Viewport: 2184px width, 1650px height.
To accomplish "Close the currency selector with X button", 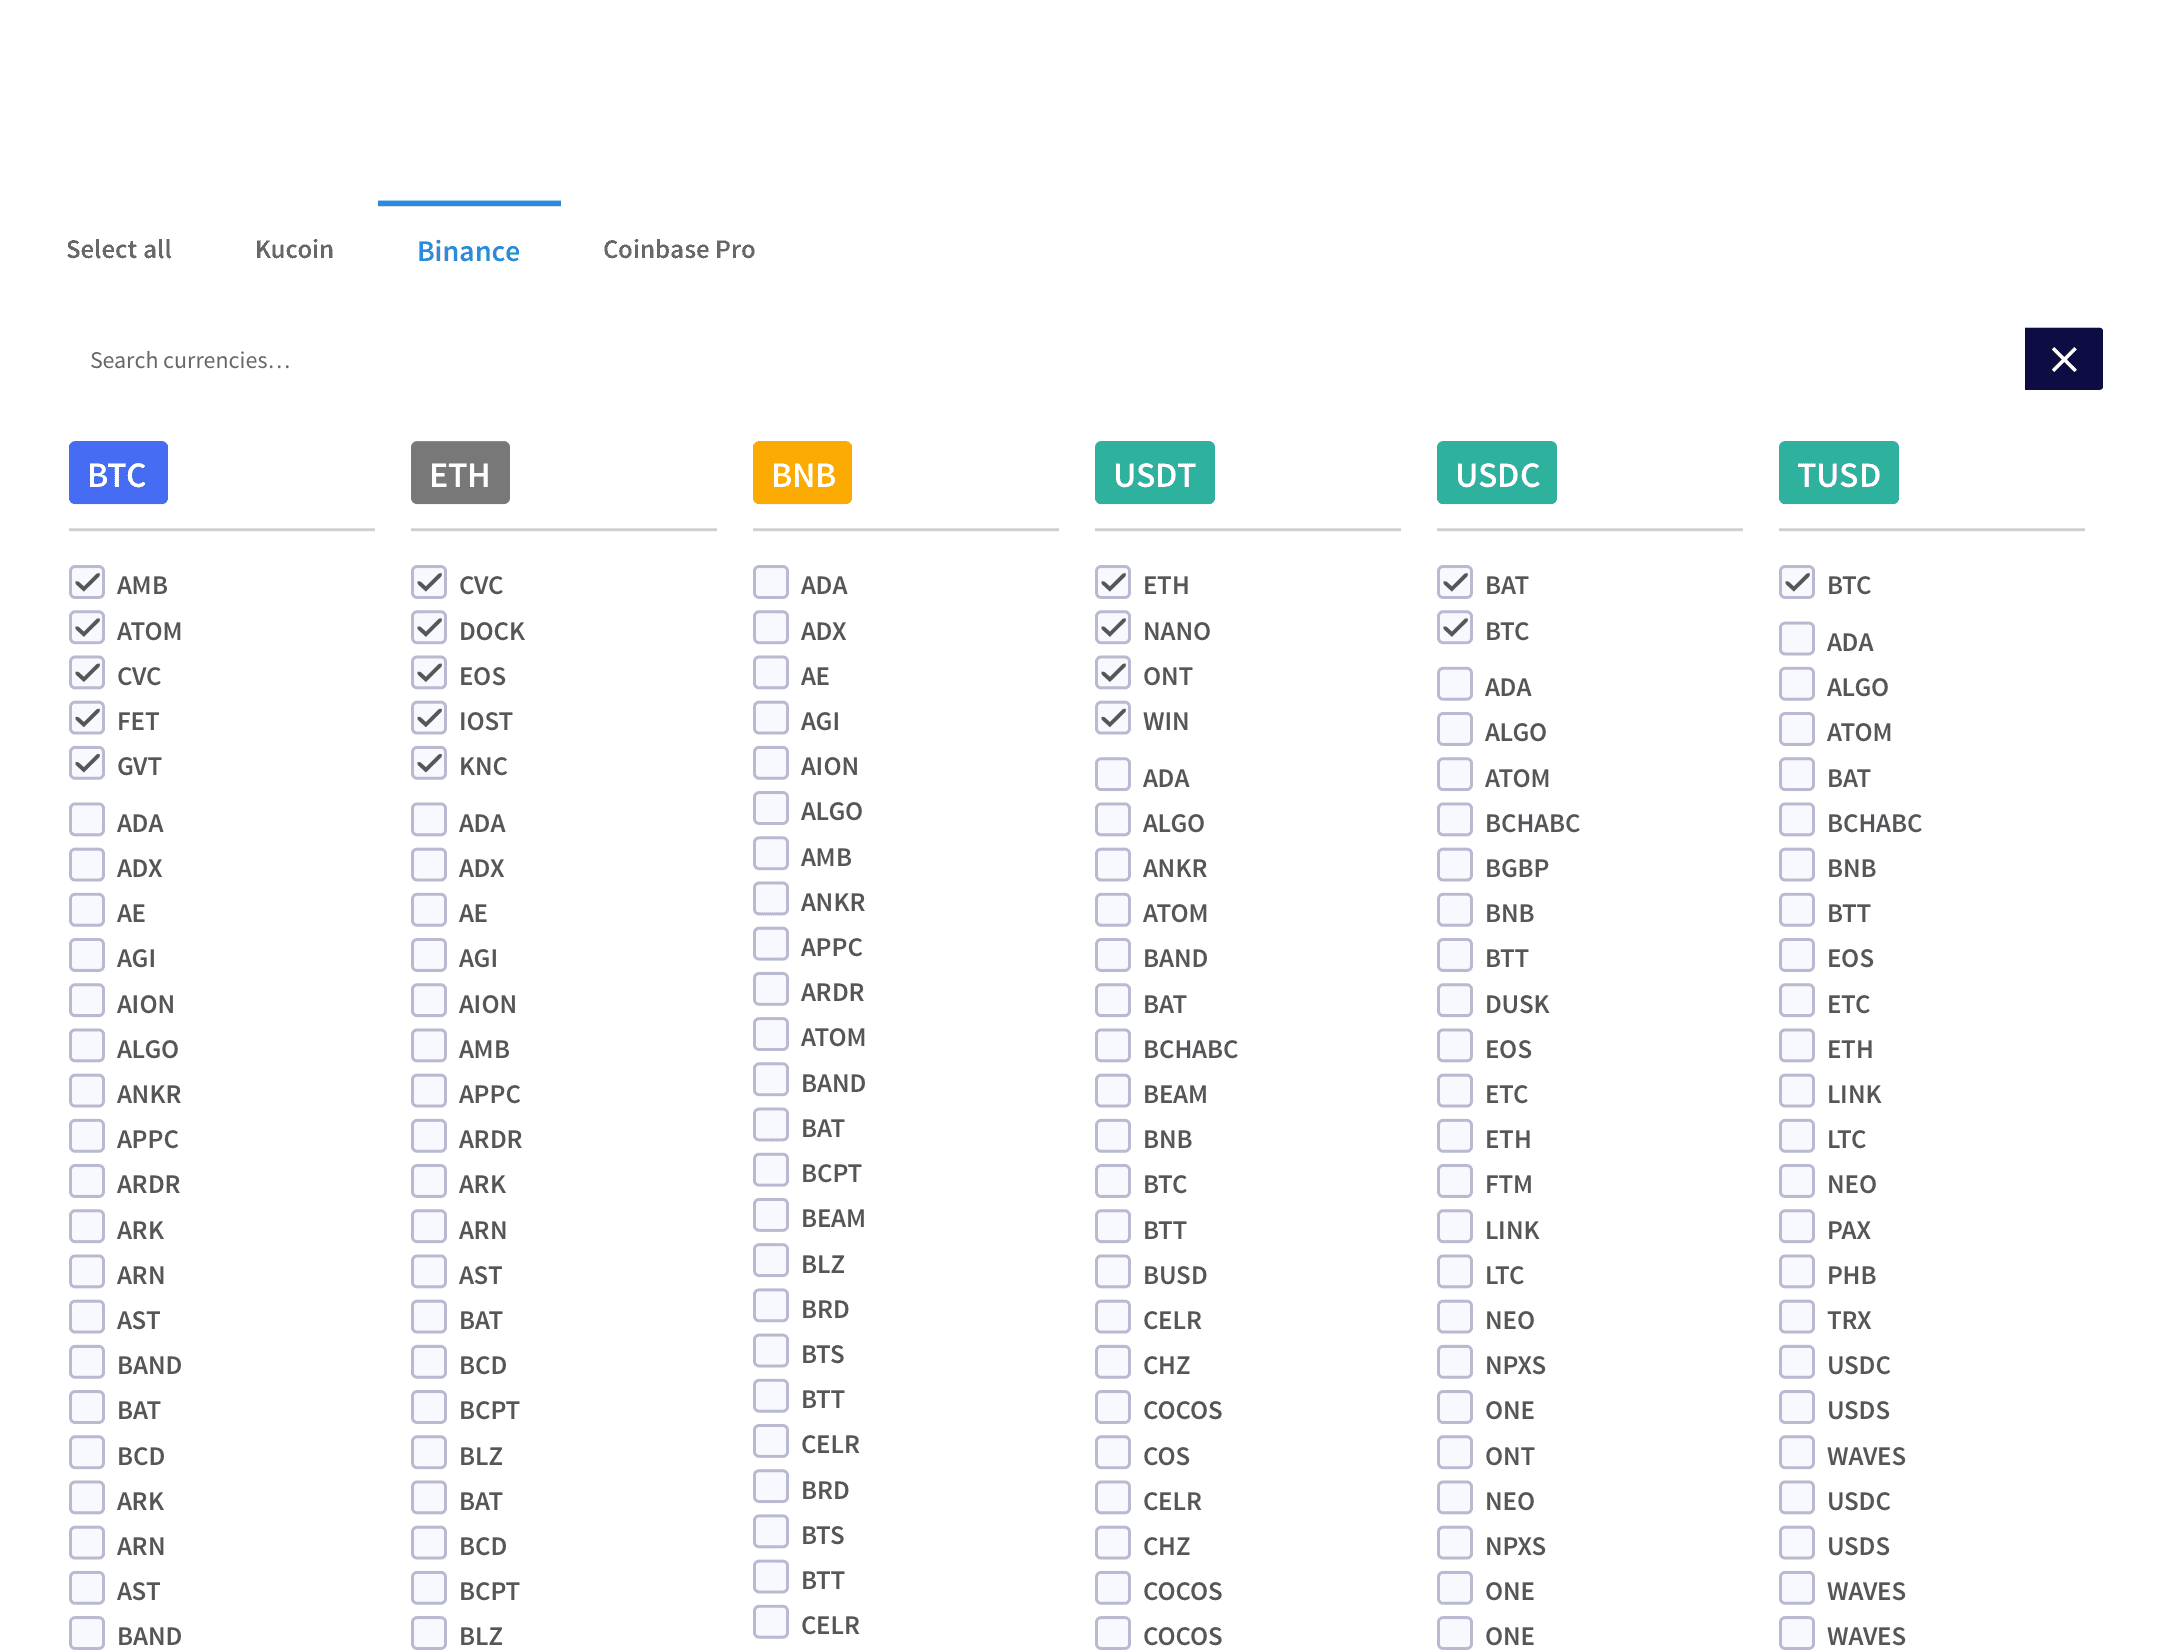I will pos(2063,359).
